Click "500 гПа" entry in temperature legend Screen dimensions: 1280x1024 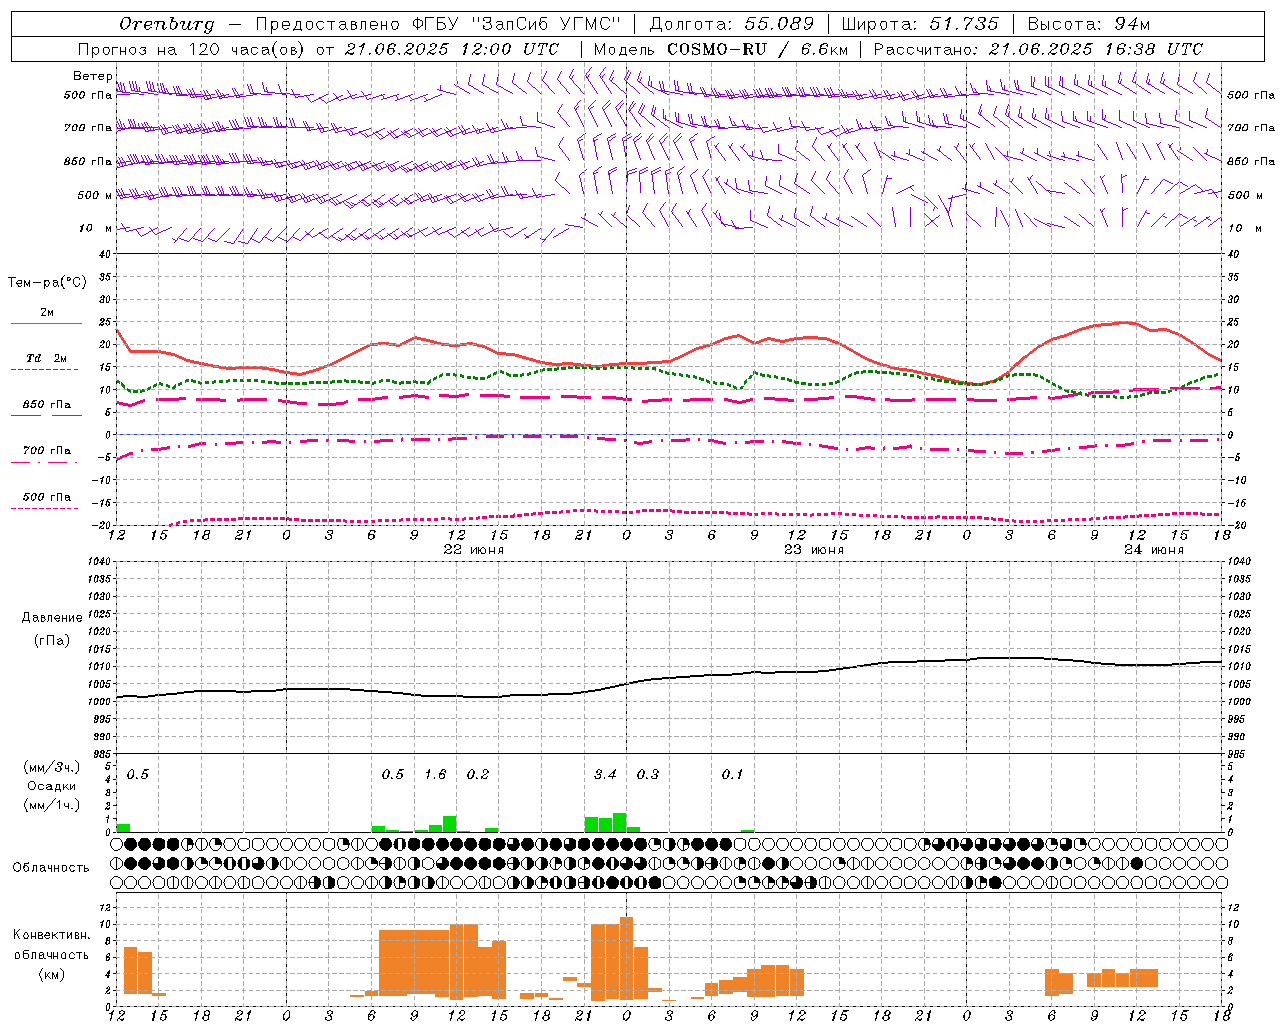point(47,497)
